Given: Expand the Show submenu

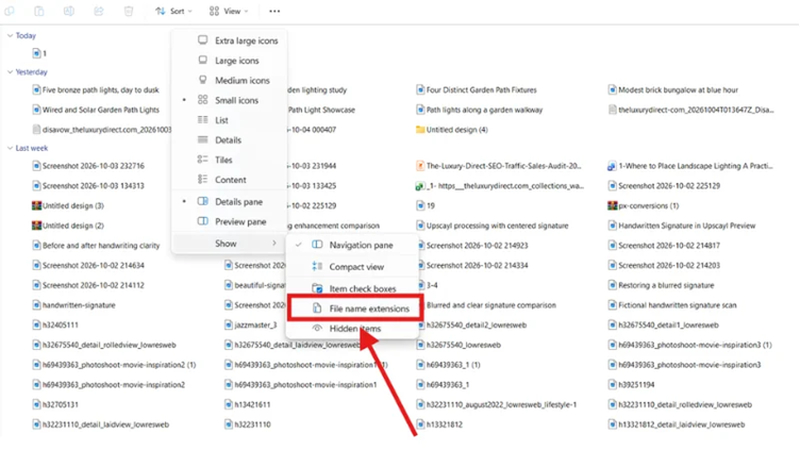Looking at the screenshot, I should click(x=230, y=244).
